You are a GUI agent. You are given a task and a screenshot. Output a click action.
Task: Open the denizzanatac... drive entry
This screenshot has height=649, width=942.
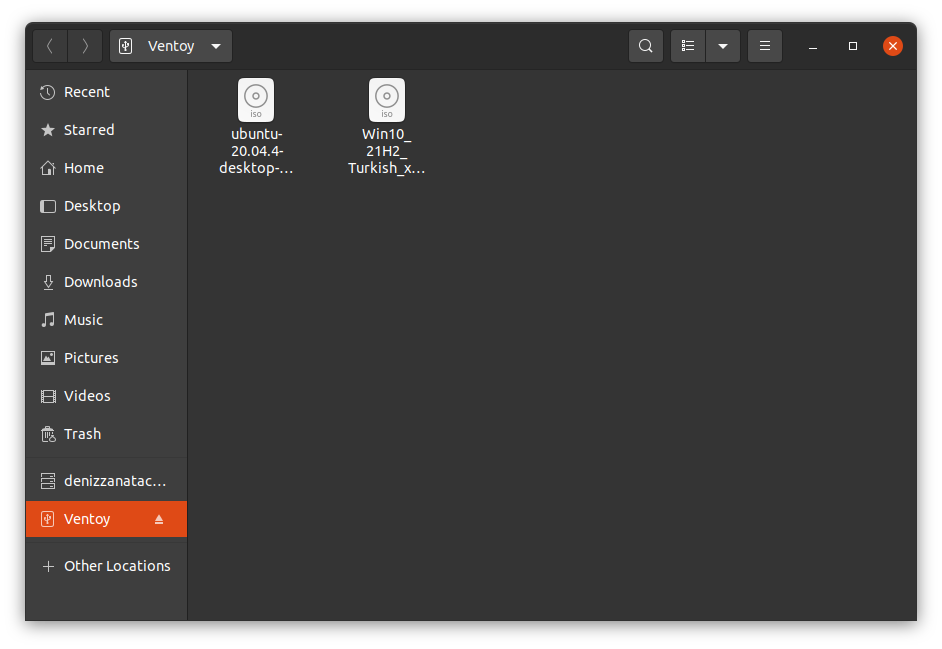pos(106,481)
